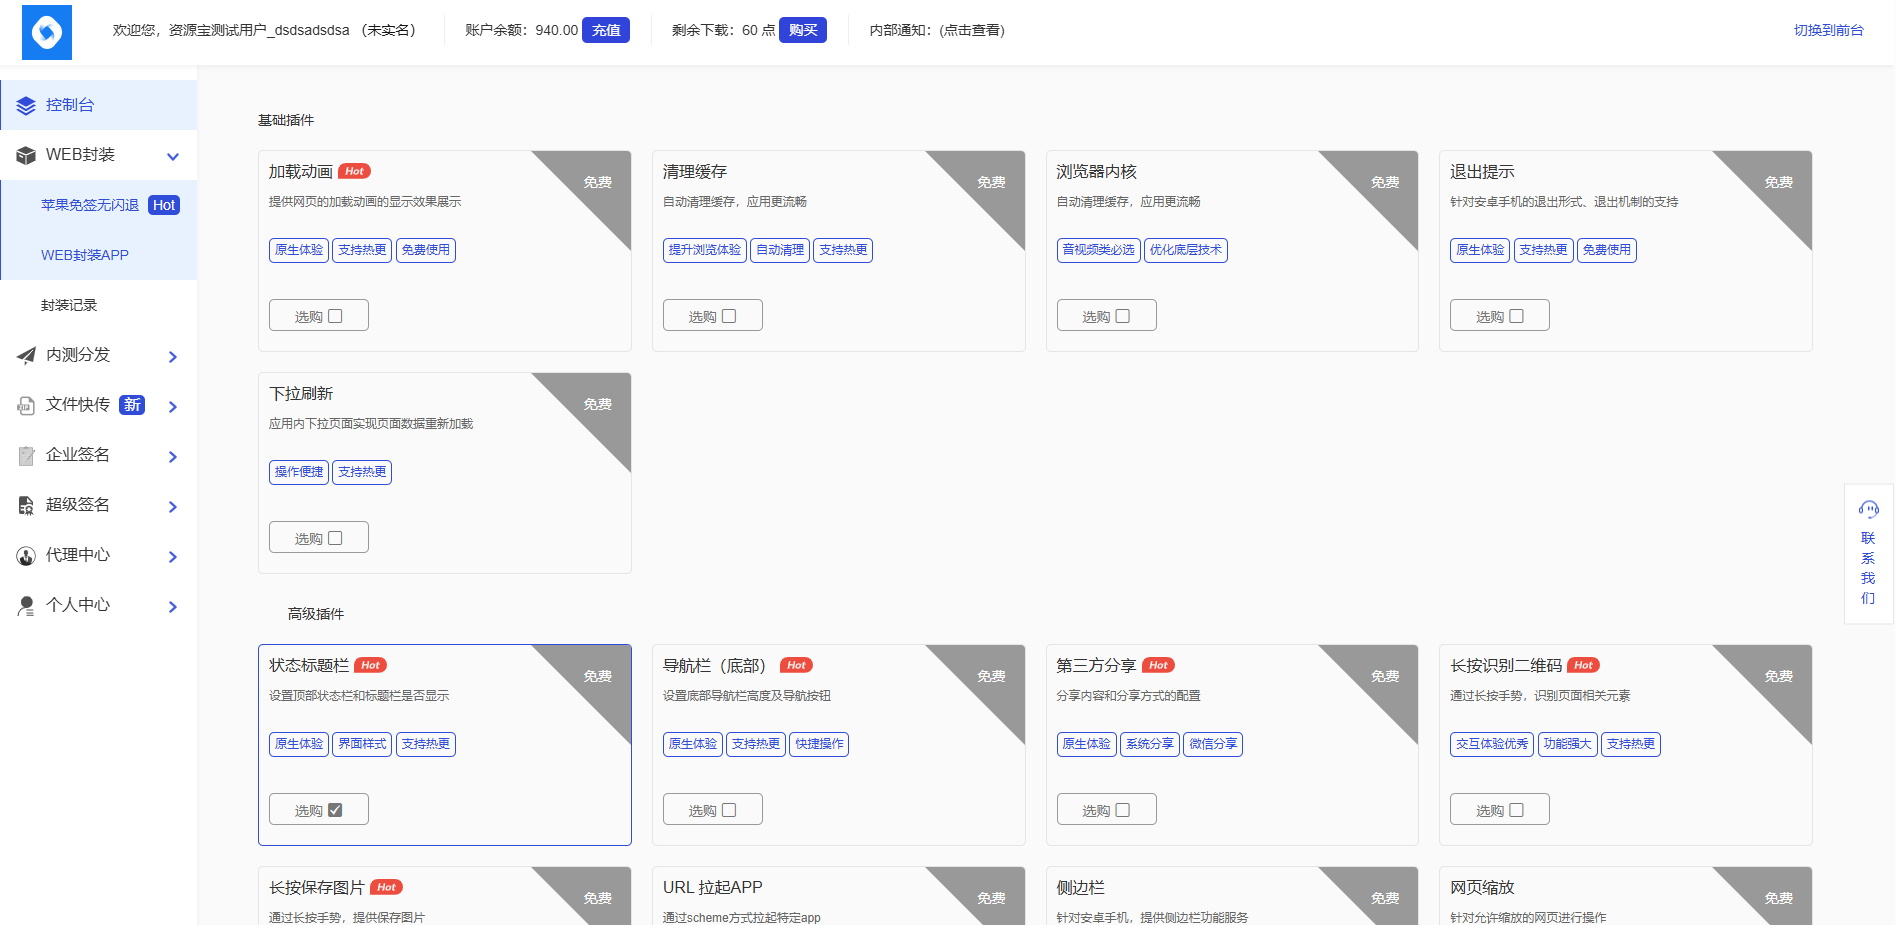The image size is (1896, 925).
Task: Click the console layers icon
Action: pyautogui.click(x=26, y=106)
